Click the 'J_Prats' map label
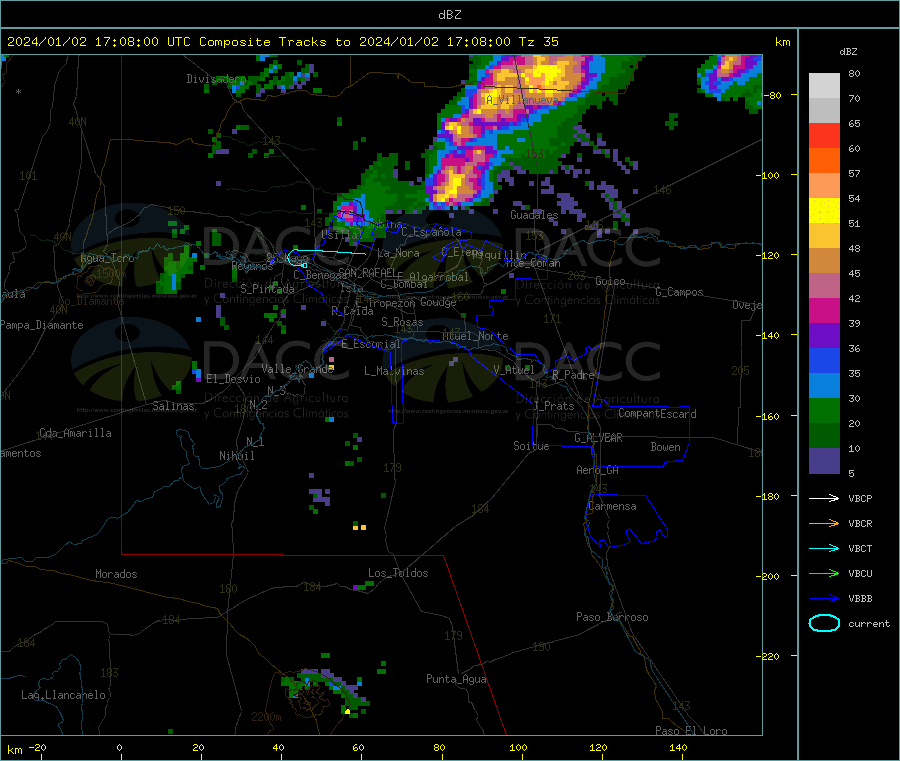This screenshot has height=761, width=900. pyautogui.click(x=554, y=406)
